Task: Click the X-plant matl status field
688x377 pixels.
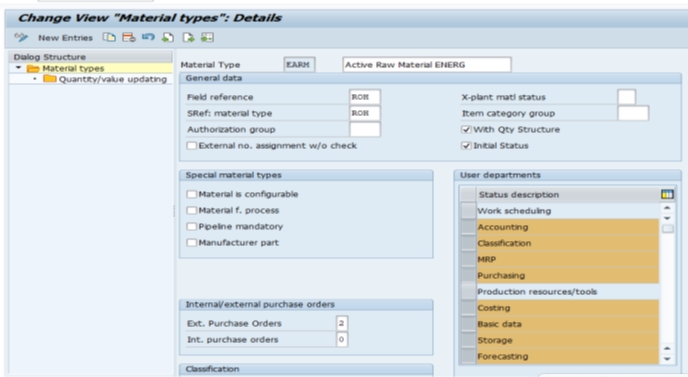Action: coord(626,97)
